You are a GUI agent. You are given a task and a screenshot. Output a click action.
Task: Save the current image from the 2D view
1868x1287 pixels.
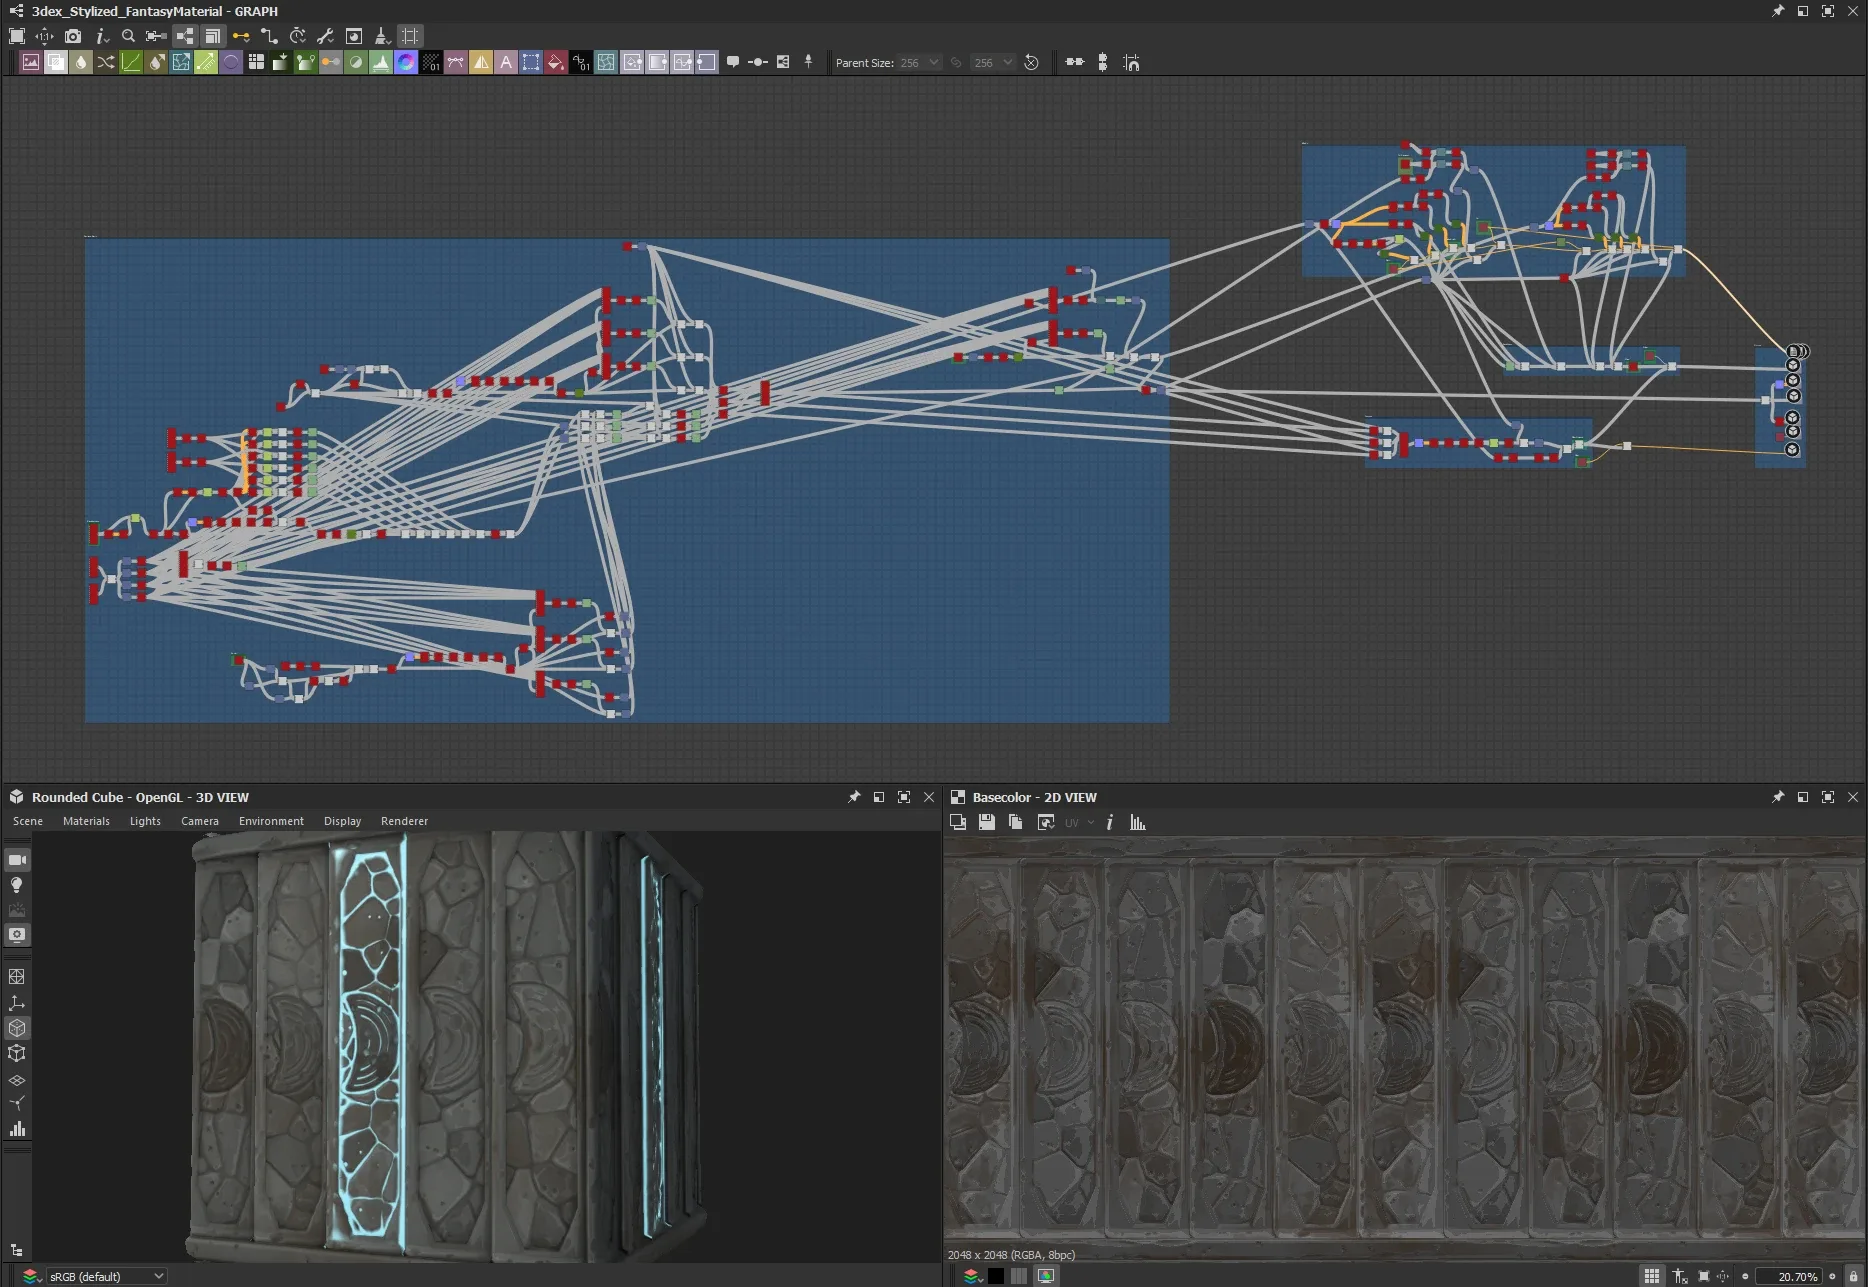987,822
